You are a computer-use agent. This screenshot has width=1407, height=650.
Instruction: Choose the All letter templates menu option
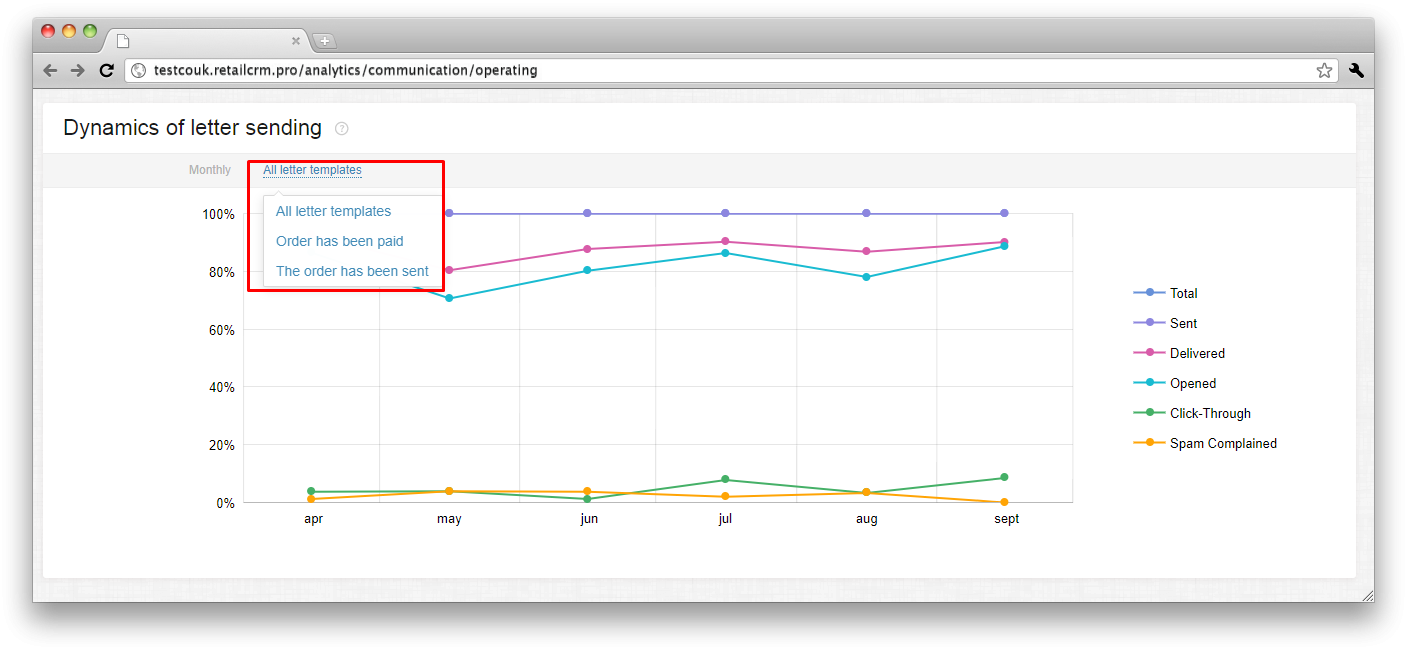[x=333, y=211]
